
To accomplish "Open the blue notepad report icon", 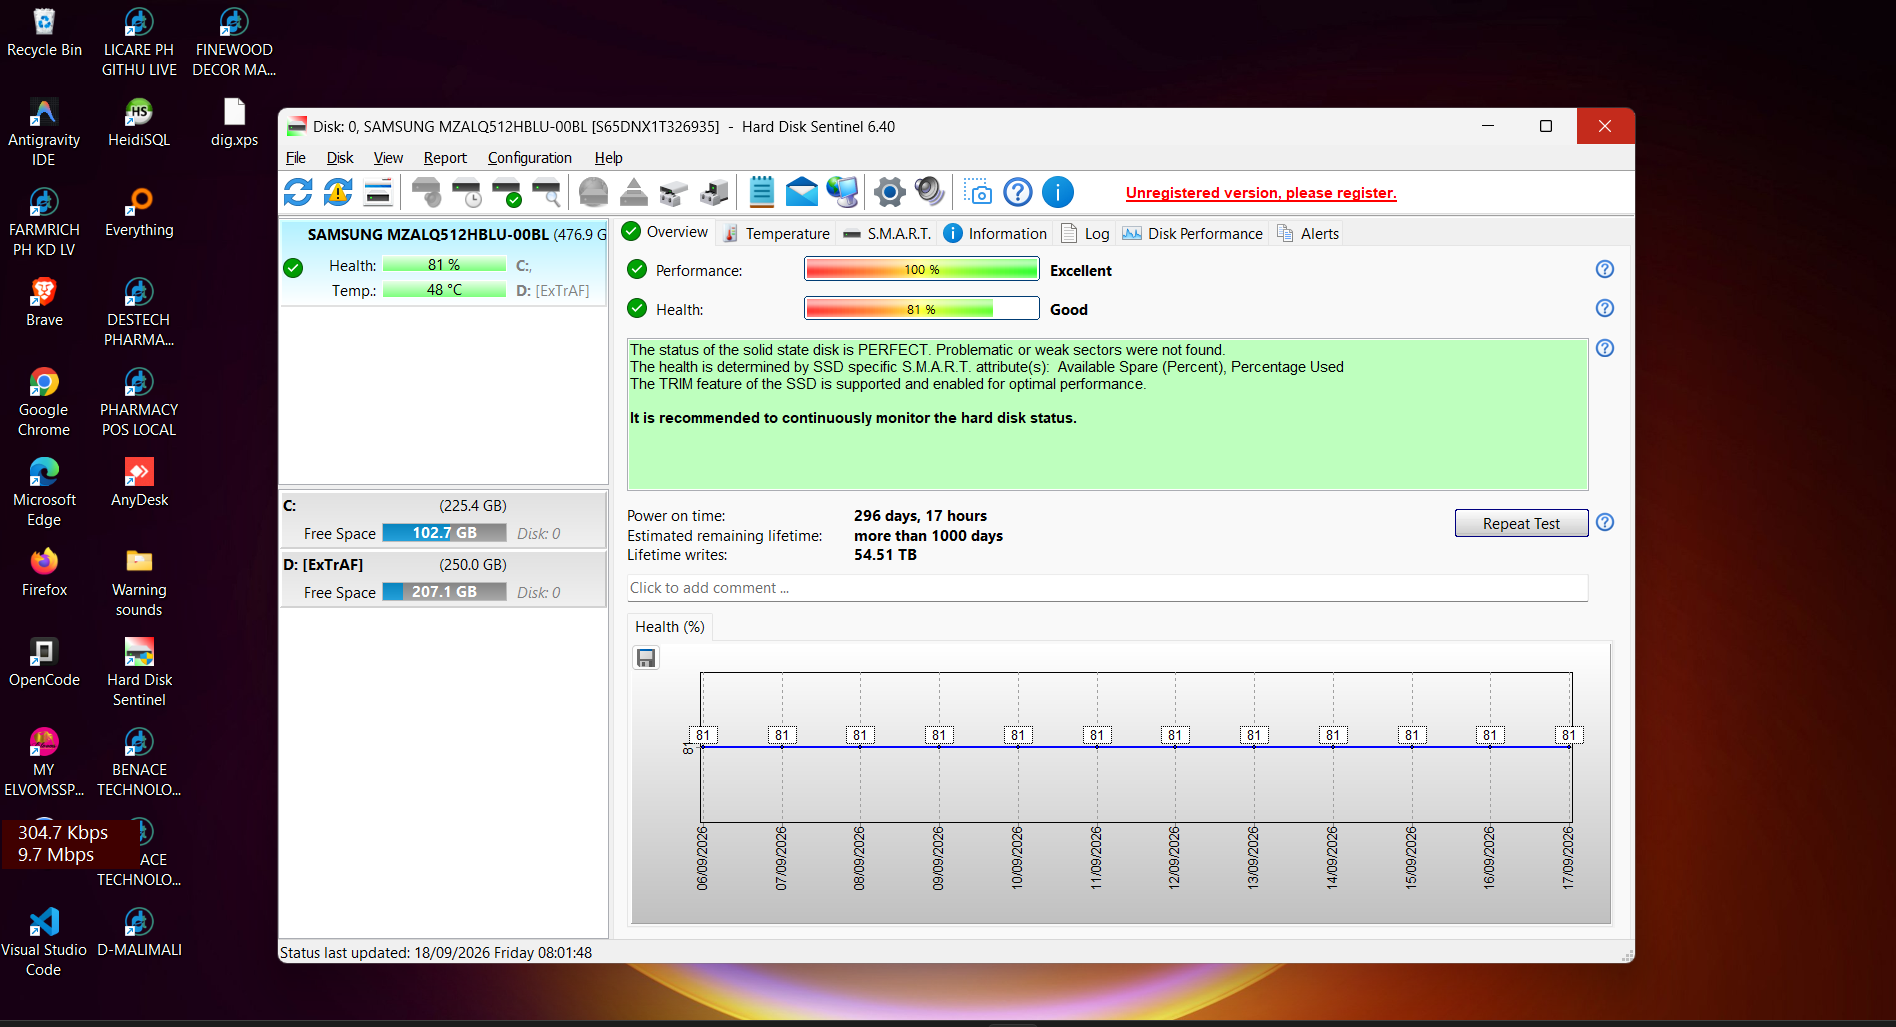I will [x=762, y=192].
